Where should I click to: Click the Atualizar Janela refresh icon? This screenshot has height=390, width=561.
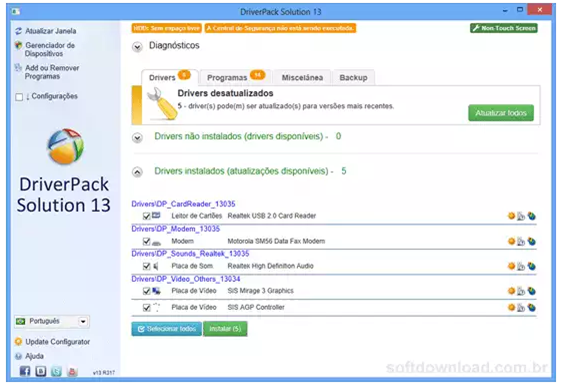[x=19, y=31]
